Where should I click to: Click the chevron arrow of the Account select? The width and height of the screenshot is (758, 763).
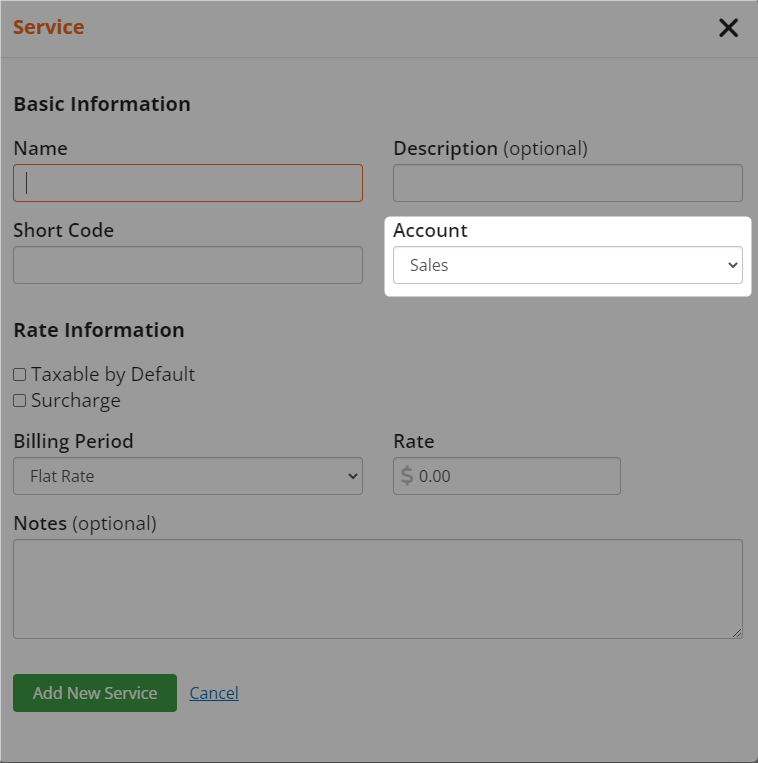point(733,265)
